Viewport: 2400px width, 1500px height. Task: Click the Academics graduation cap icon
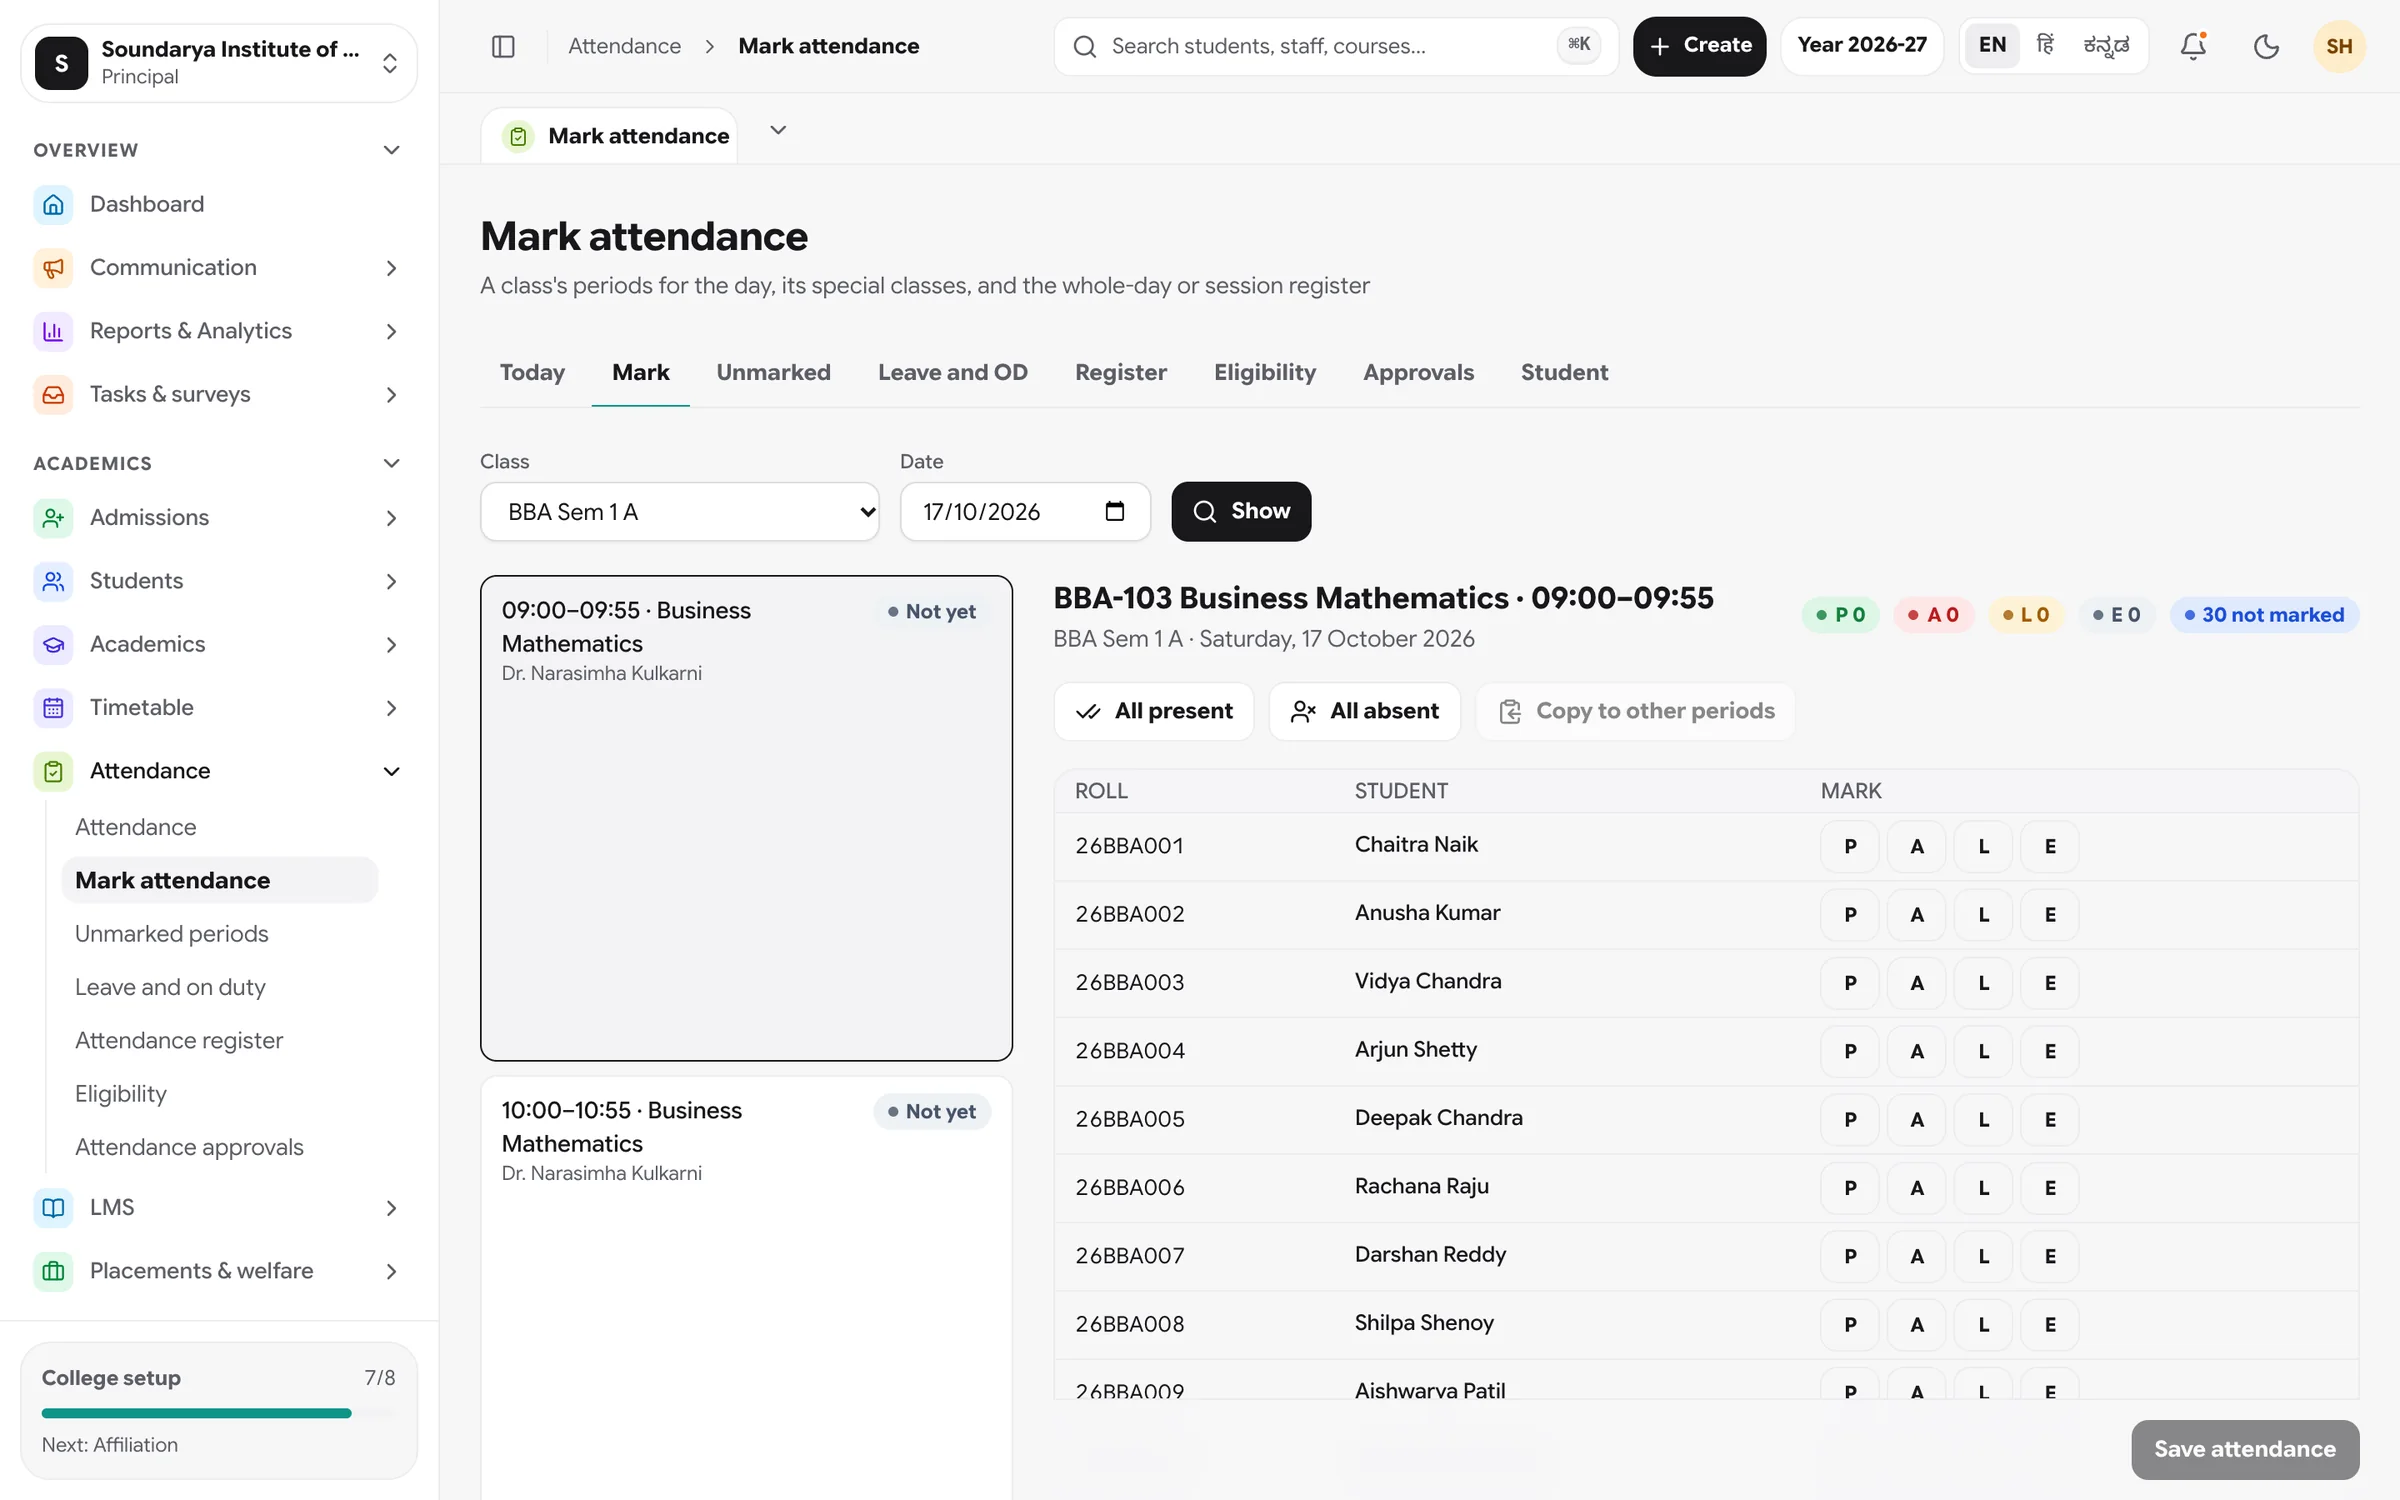tap(53, 645)
